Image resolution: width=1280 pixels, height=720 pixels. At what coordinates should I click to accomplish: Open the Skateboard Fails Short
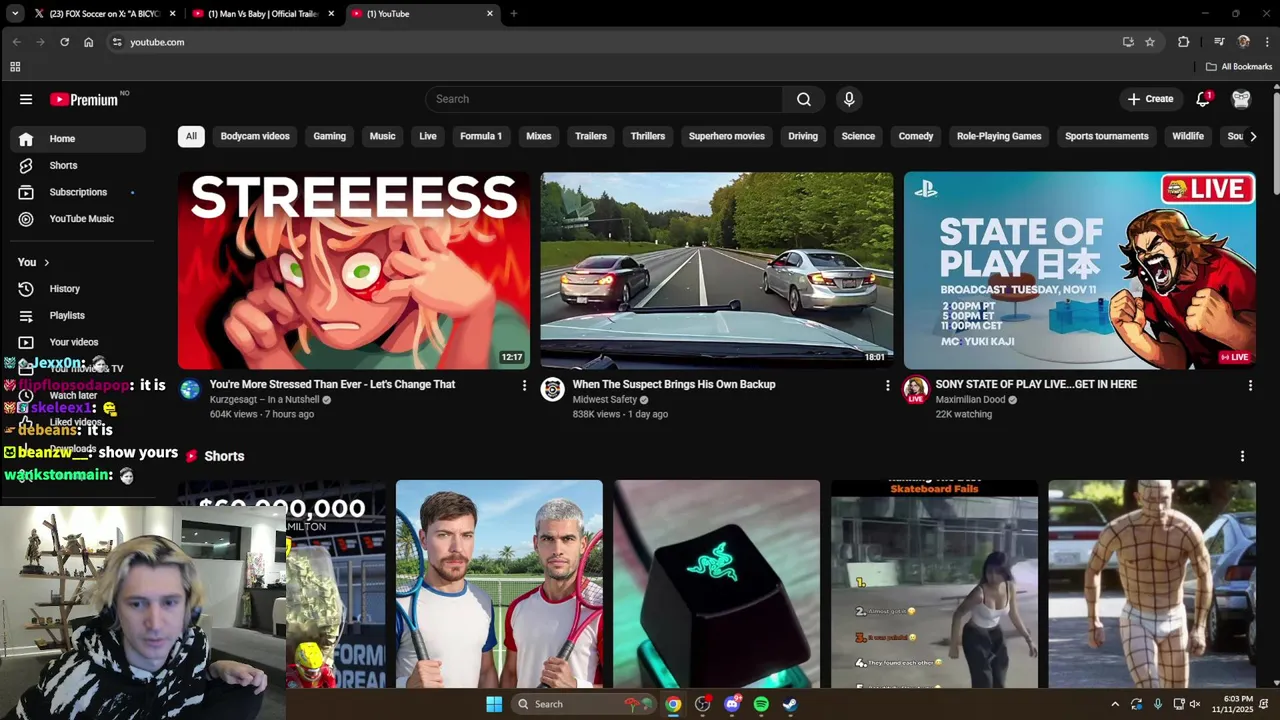pyautogui.click(x=934, y=584)
